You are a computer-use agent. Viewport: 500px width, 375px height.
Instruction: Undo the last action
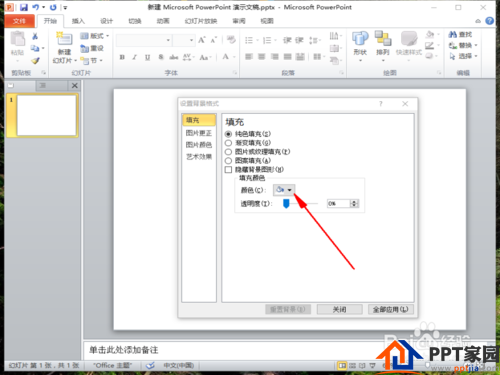(35, 7)
